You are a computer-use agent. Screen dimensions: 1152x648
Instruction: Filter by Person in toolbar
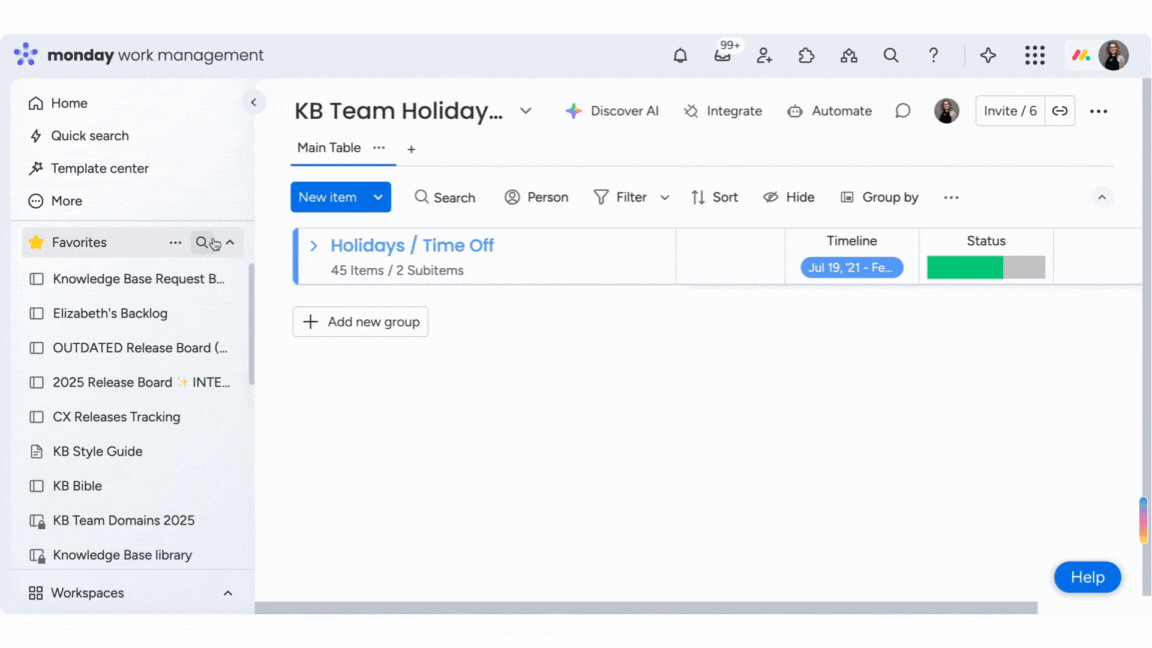pyautogui.click(x=536, y=197)
